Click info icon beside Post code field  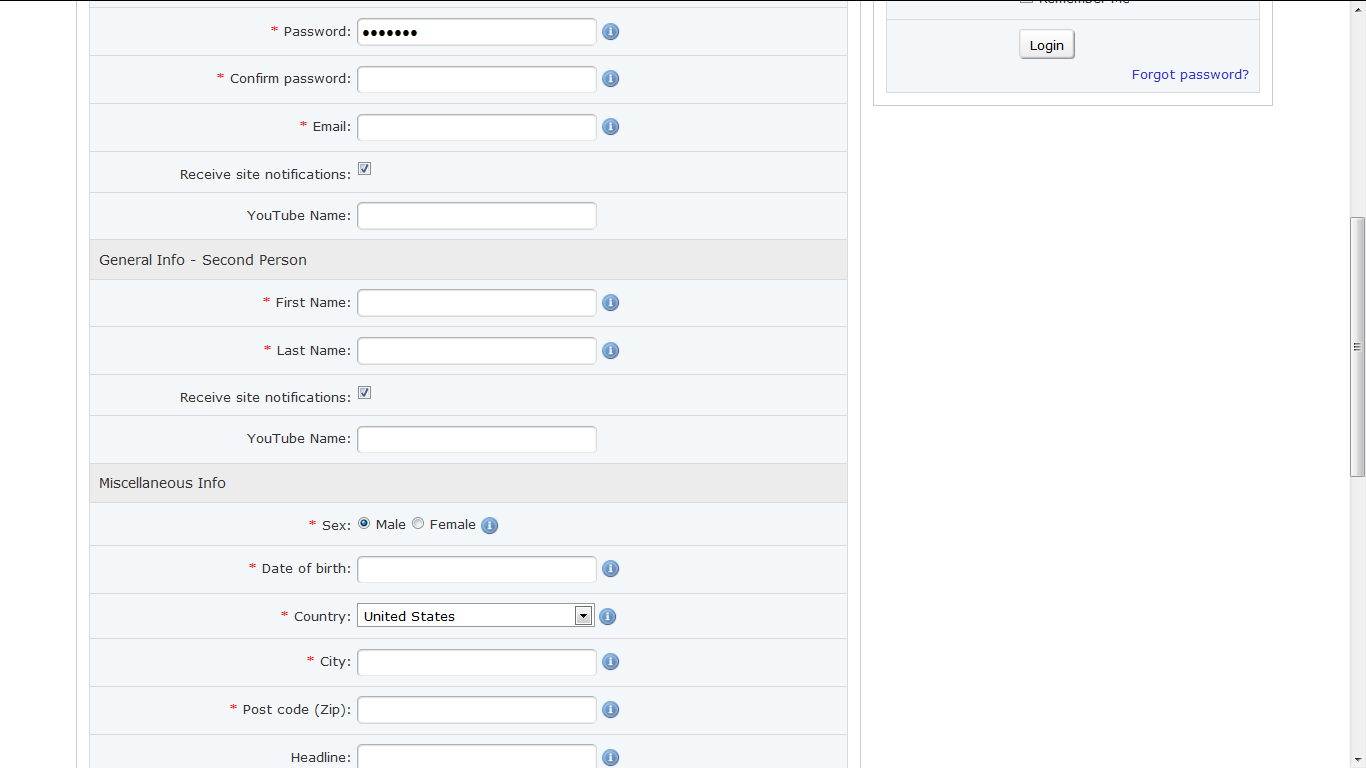611,710
